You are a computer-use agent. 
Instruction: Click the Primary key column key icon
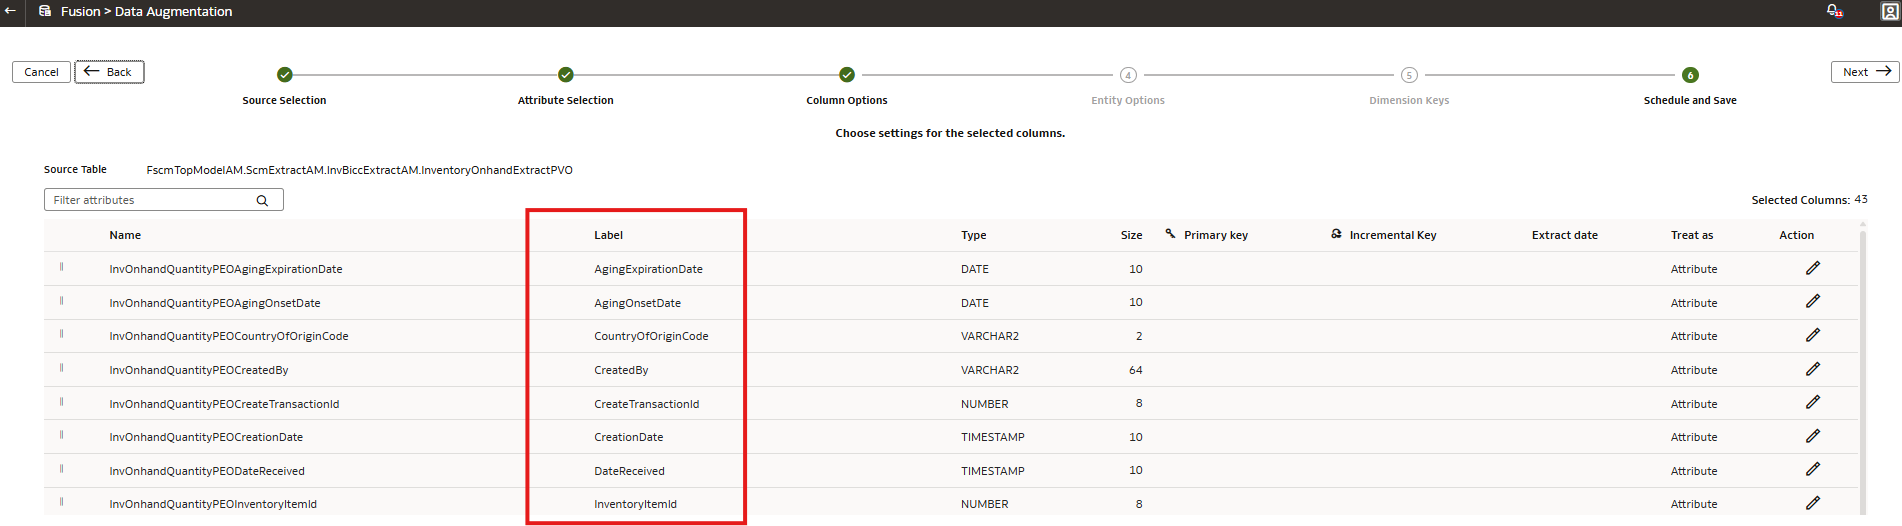click(1170, 234)
